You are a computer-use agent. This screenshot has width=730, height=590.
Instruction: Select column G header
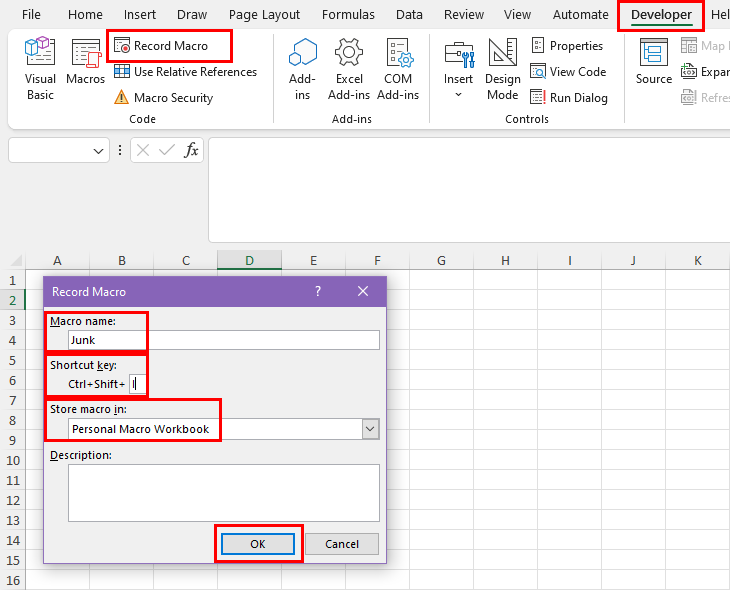(x=441, y=260)
